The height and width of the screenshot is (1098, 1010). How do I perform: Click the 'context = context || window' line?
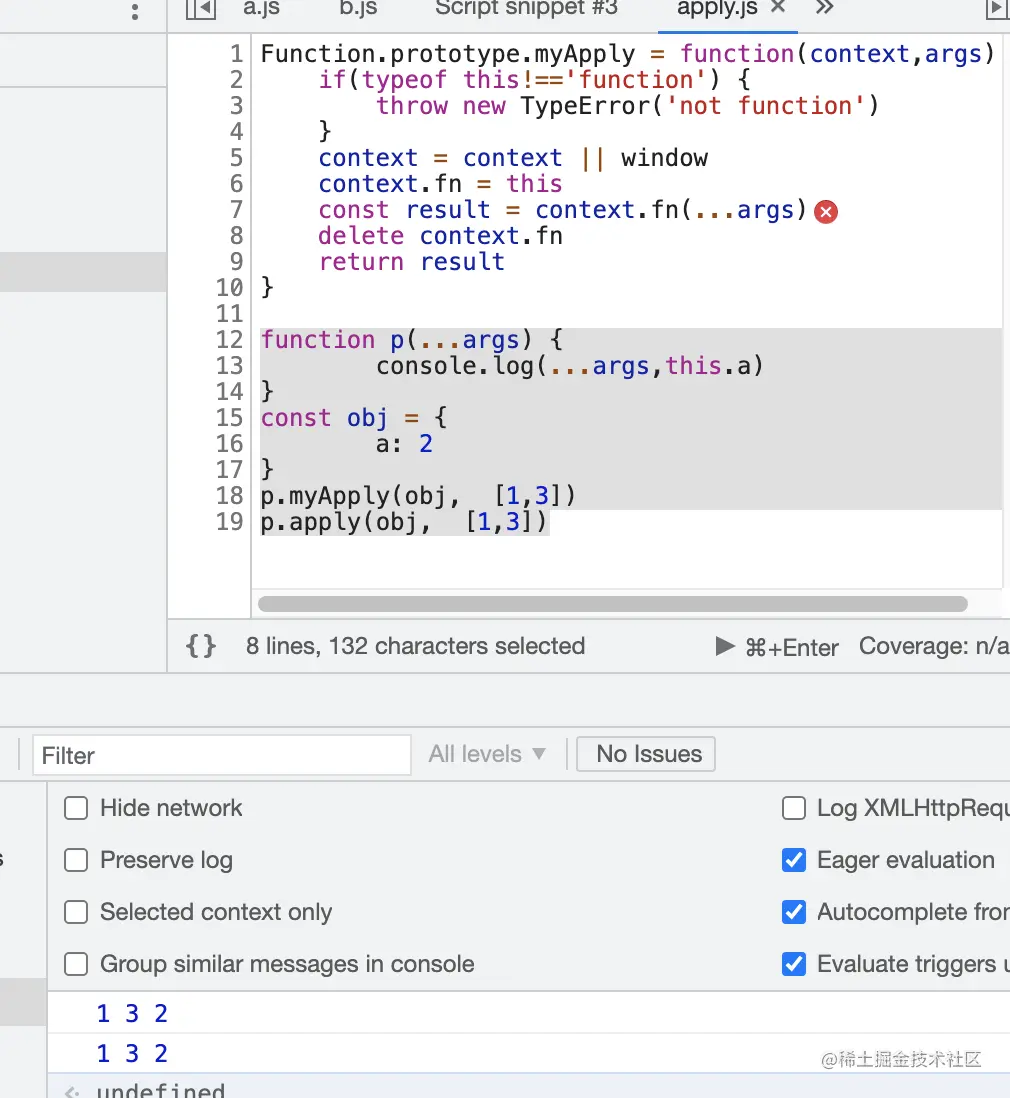(x=513, y=158)
